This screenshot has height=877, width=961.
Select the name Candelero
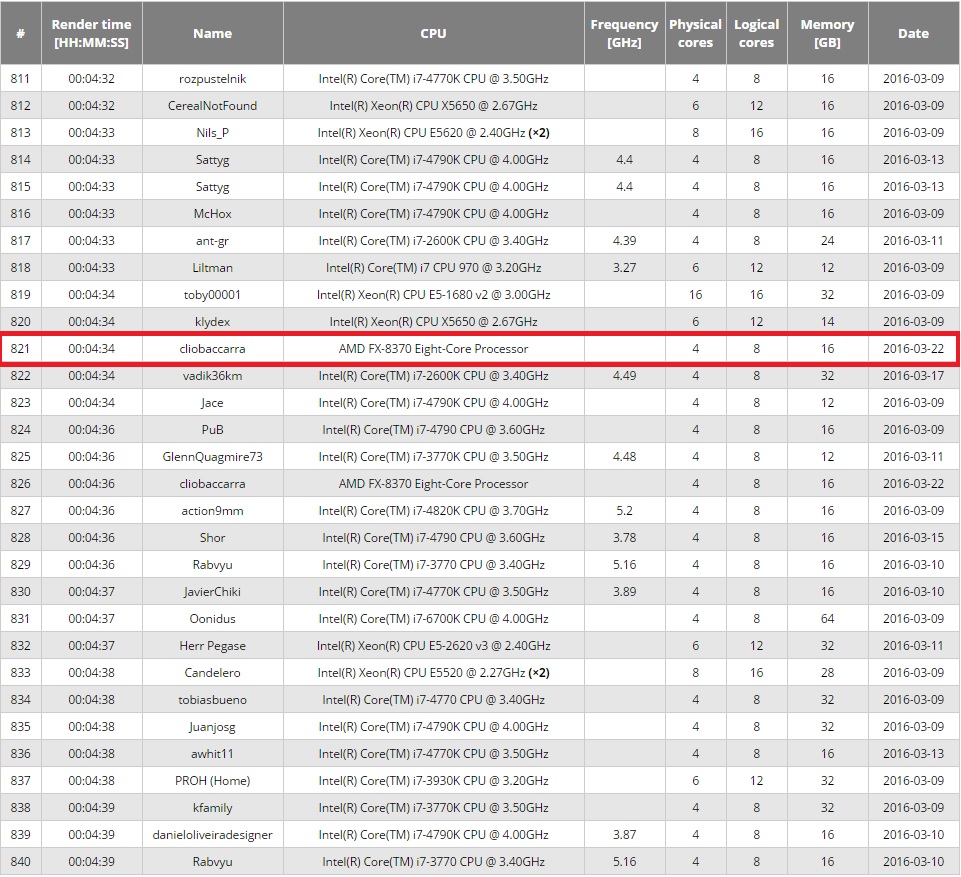coord(212,672)
